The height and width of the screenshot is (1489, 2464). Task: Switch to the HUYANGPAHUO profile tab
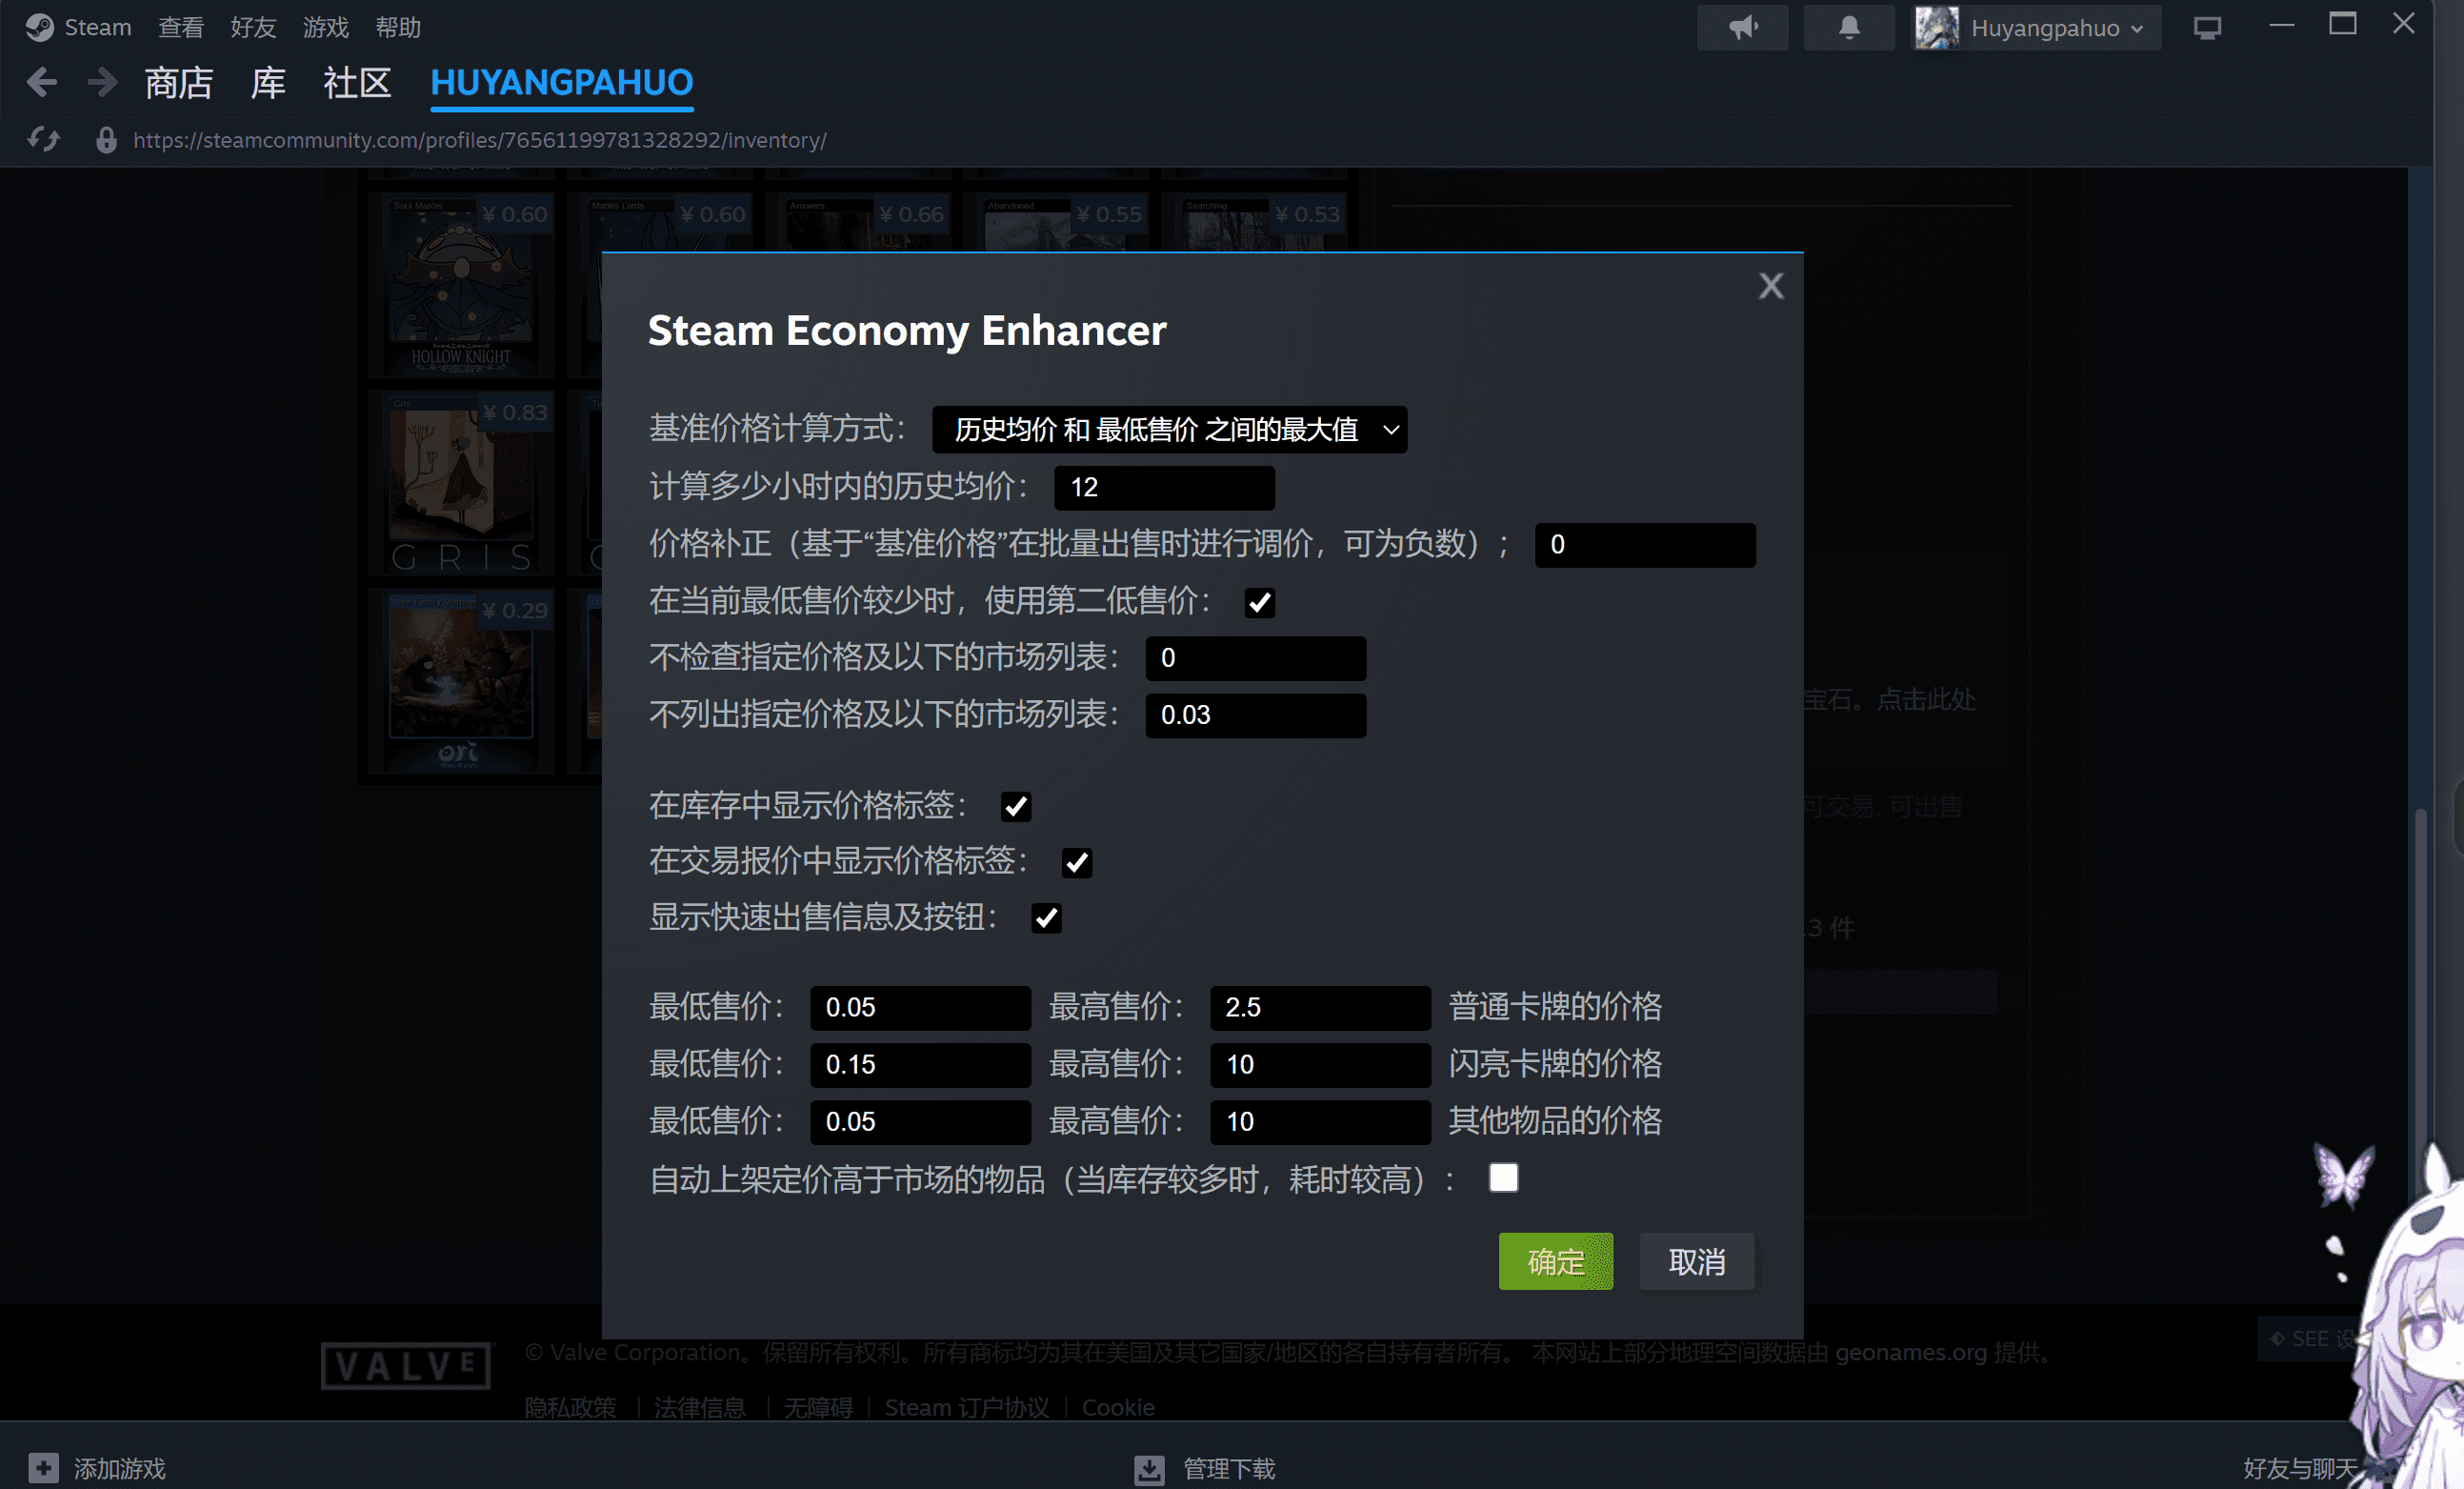[x=562, y=82]
